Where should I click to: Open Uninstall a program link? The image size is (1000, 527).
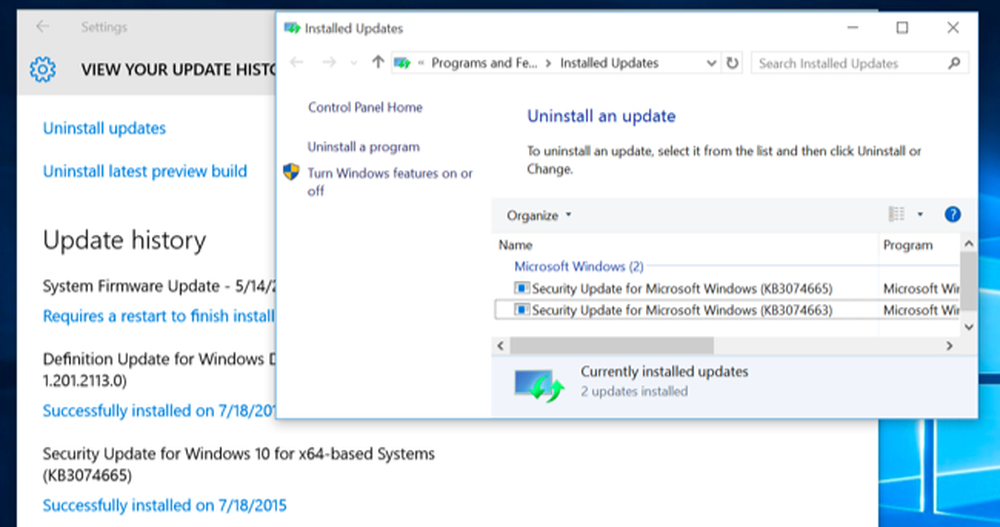coord(364,147)
